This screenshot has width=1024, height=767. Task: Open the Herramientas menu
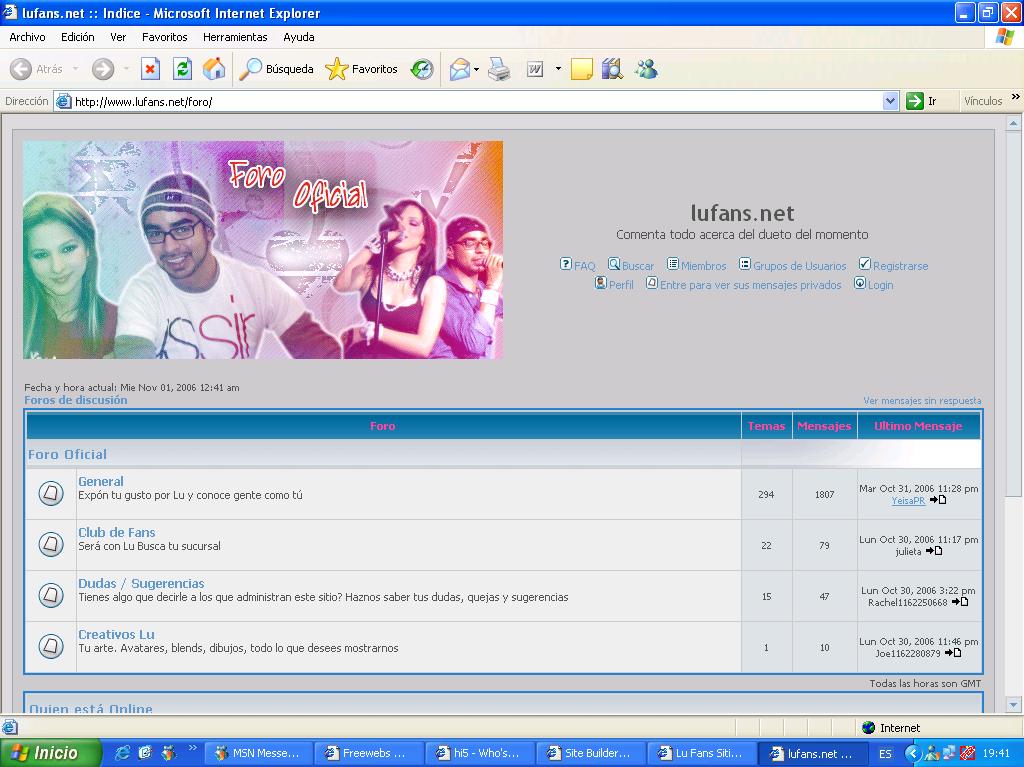235,37
